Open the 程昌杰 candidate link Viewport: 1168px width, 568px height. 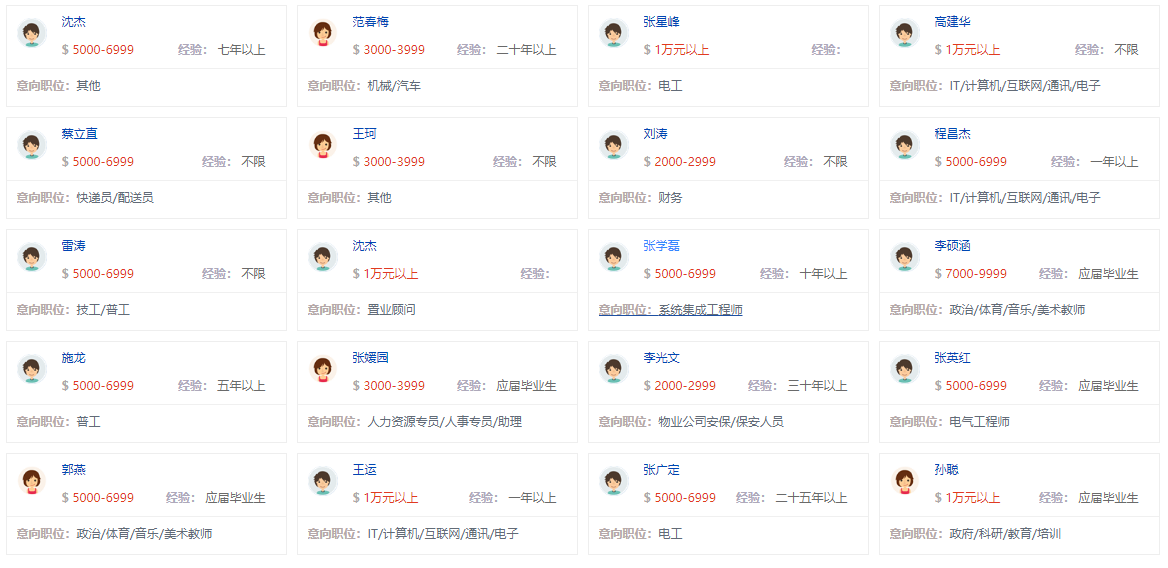[952, 134]
